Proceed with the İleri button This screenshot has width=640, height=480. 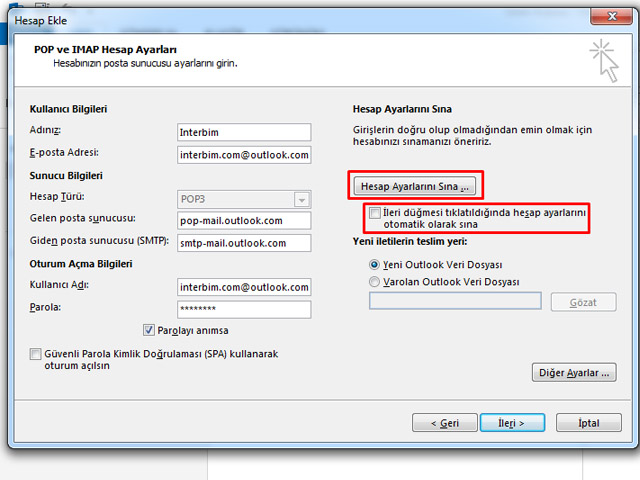(511, 423)
